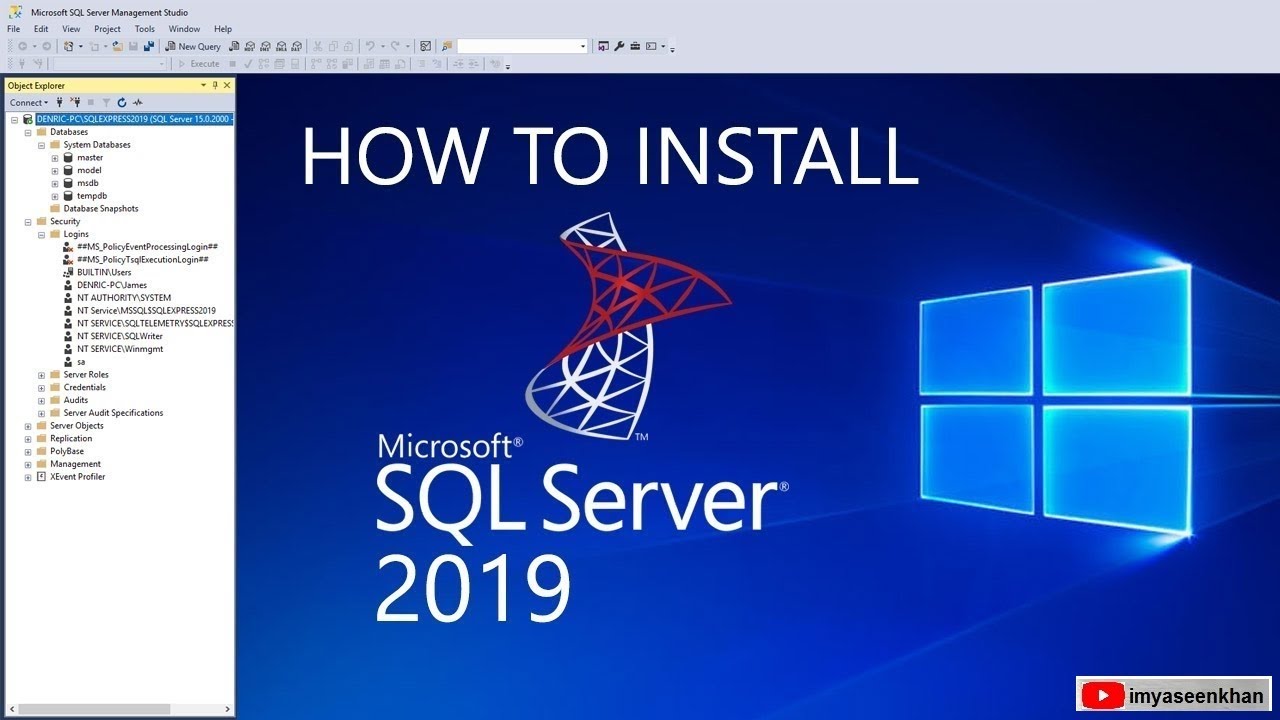Select the DENRIC-PC\SQLEXPRESS2019 server node
Screen dimensions: 1280x720
coord(135,119)
